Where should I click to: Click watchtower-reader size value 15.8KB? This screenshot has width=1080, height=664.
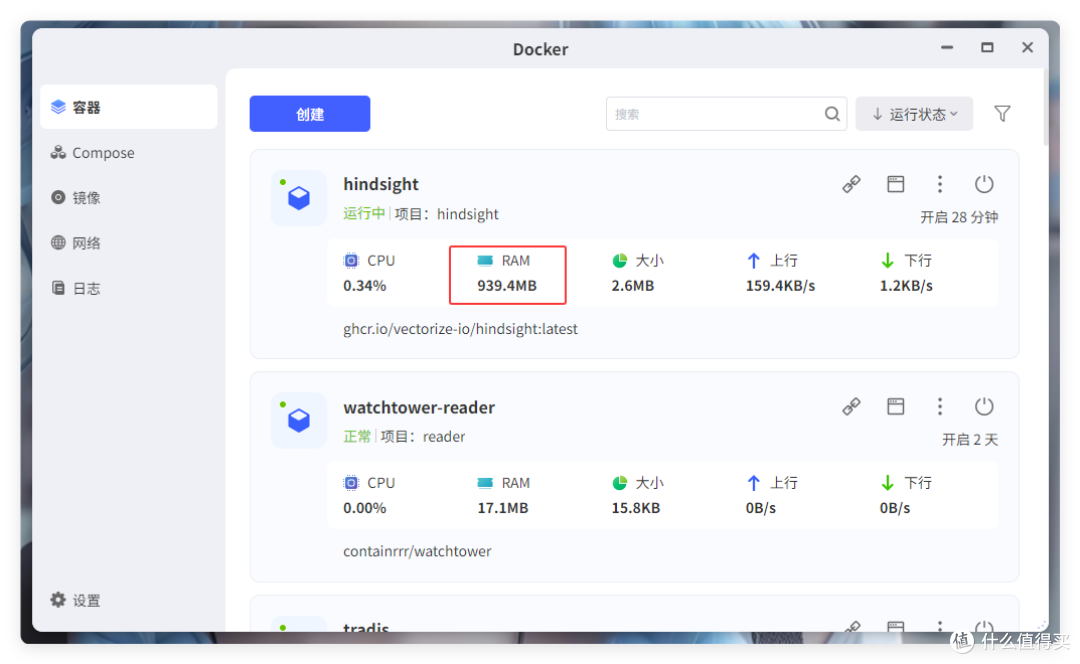point(636,508)
